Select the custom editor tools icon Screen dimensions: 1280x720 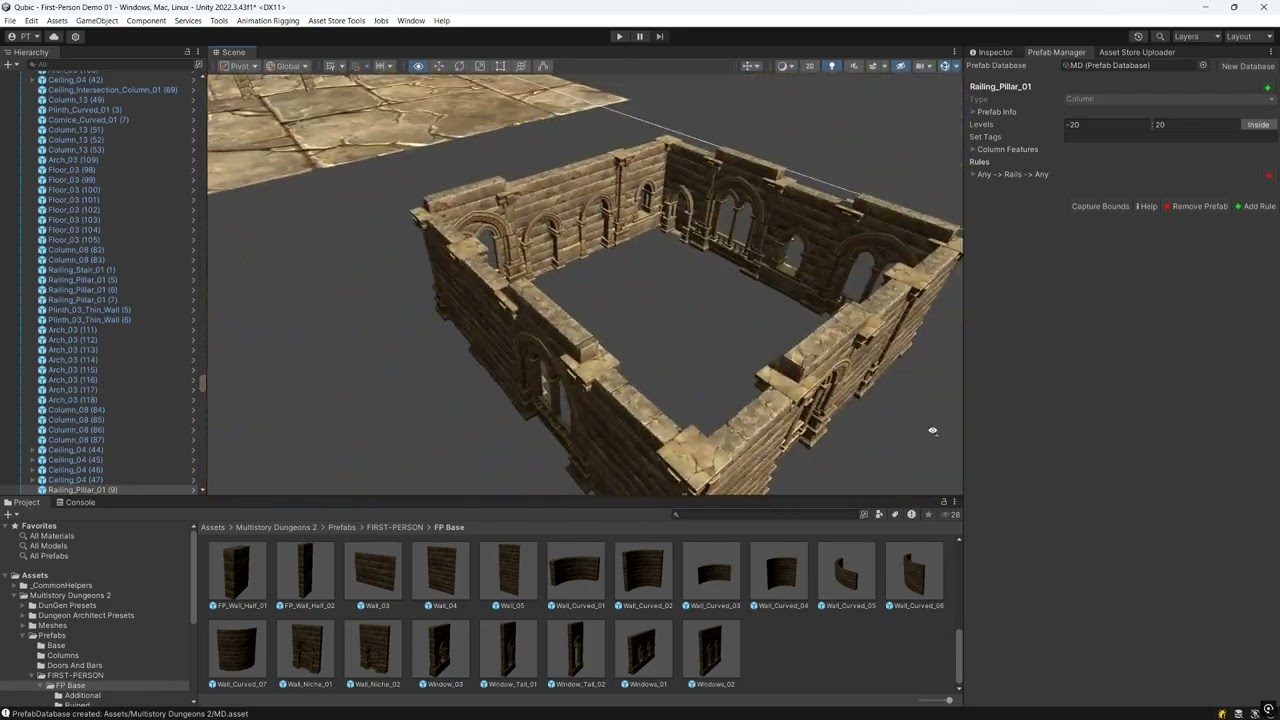pos(543,66)
